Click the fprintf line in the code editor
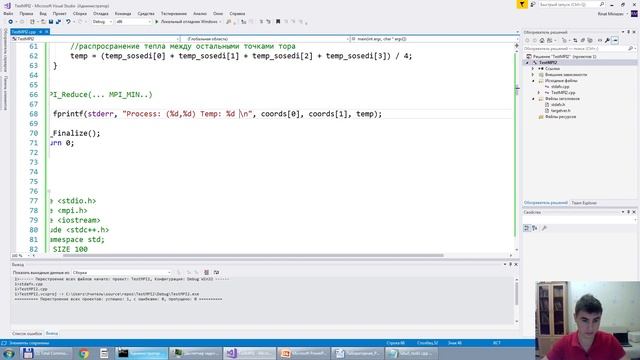Image resolution: width=640 pixels, height=360 pixels. [218, 114]
